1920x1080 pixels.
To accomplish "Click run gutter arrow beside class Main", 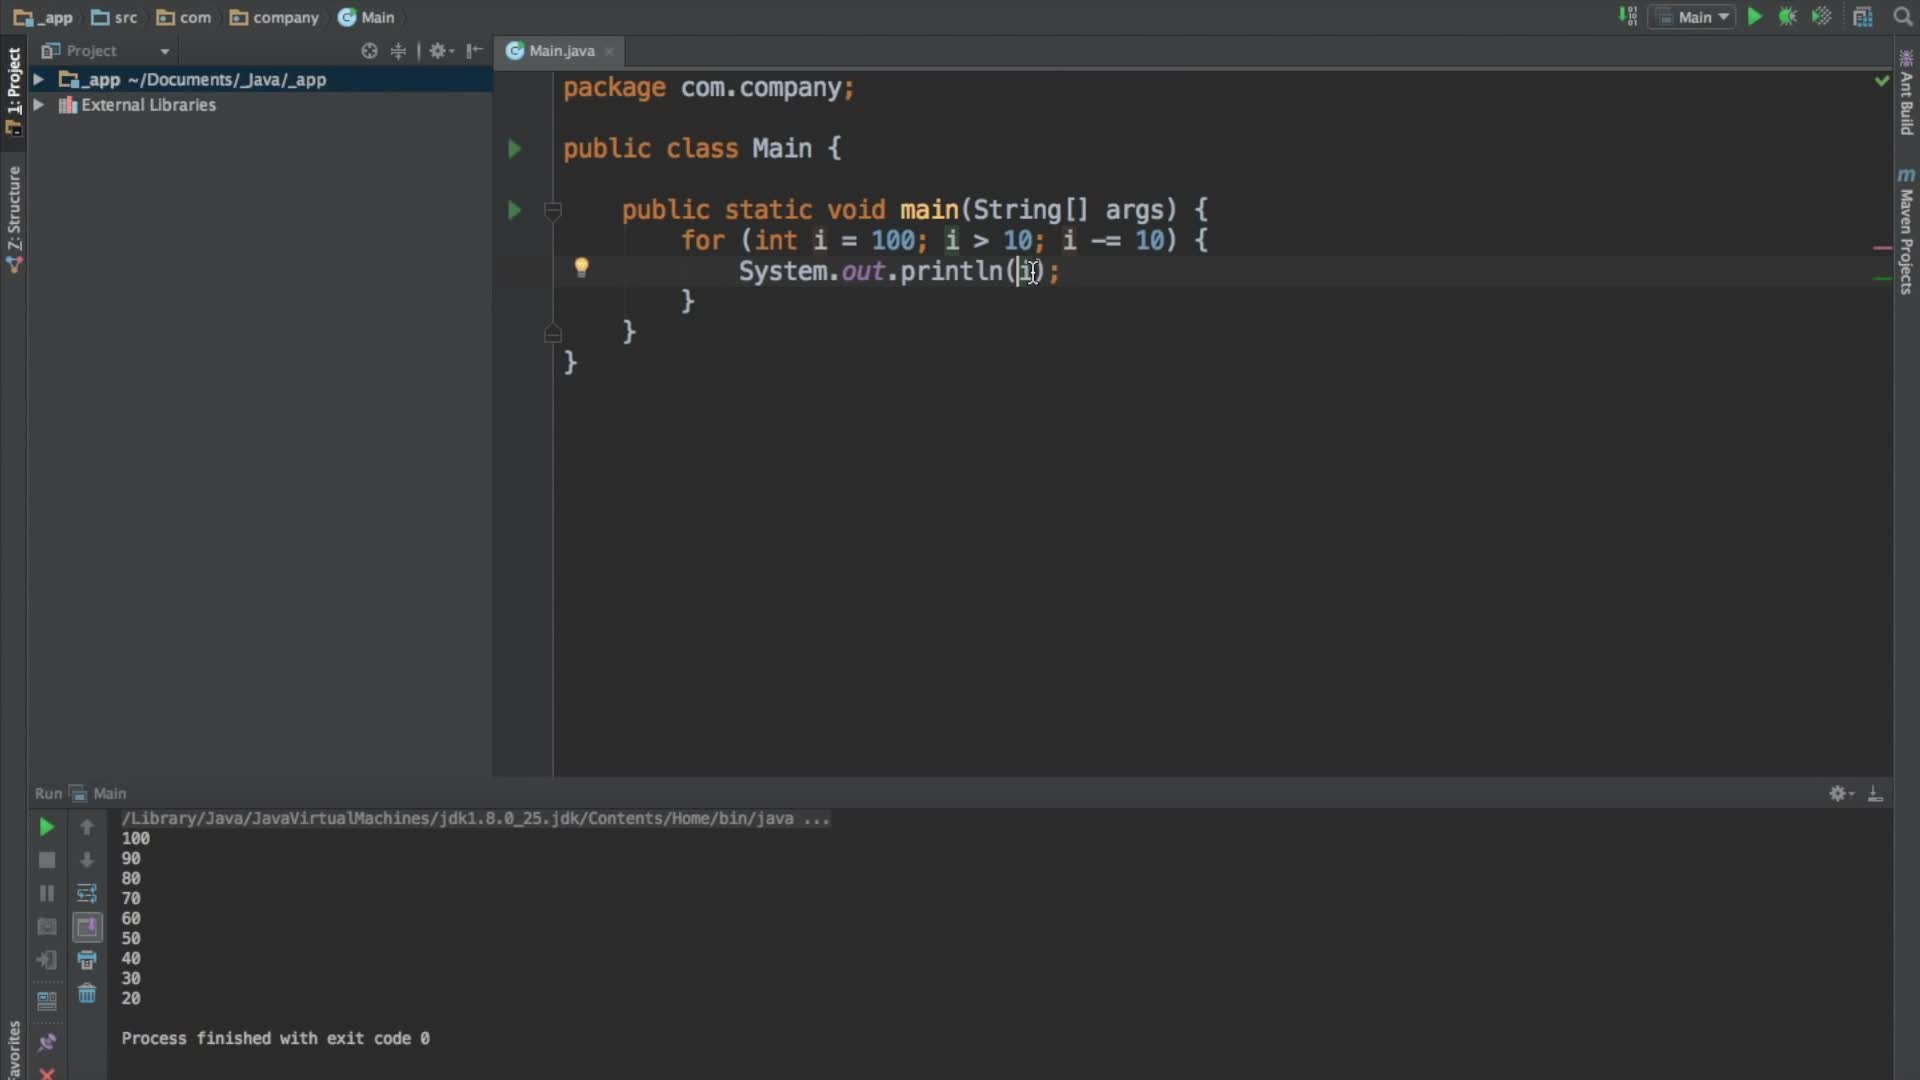I will tap(514, 149).
